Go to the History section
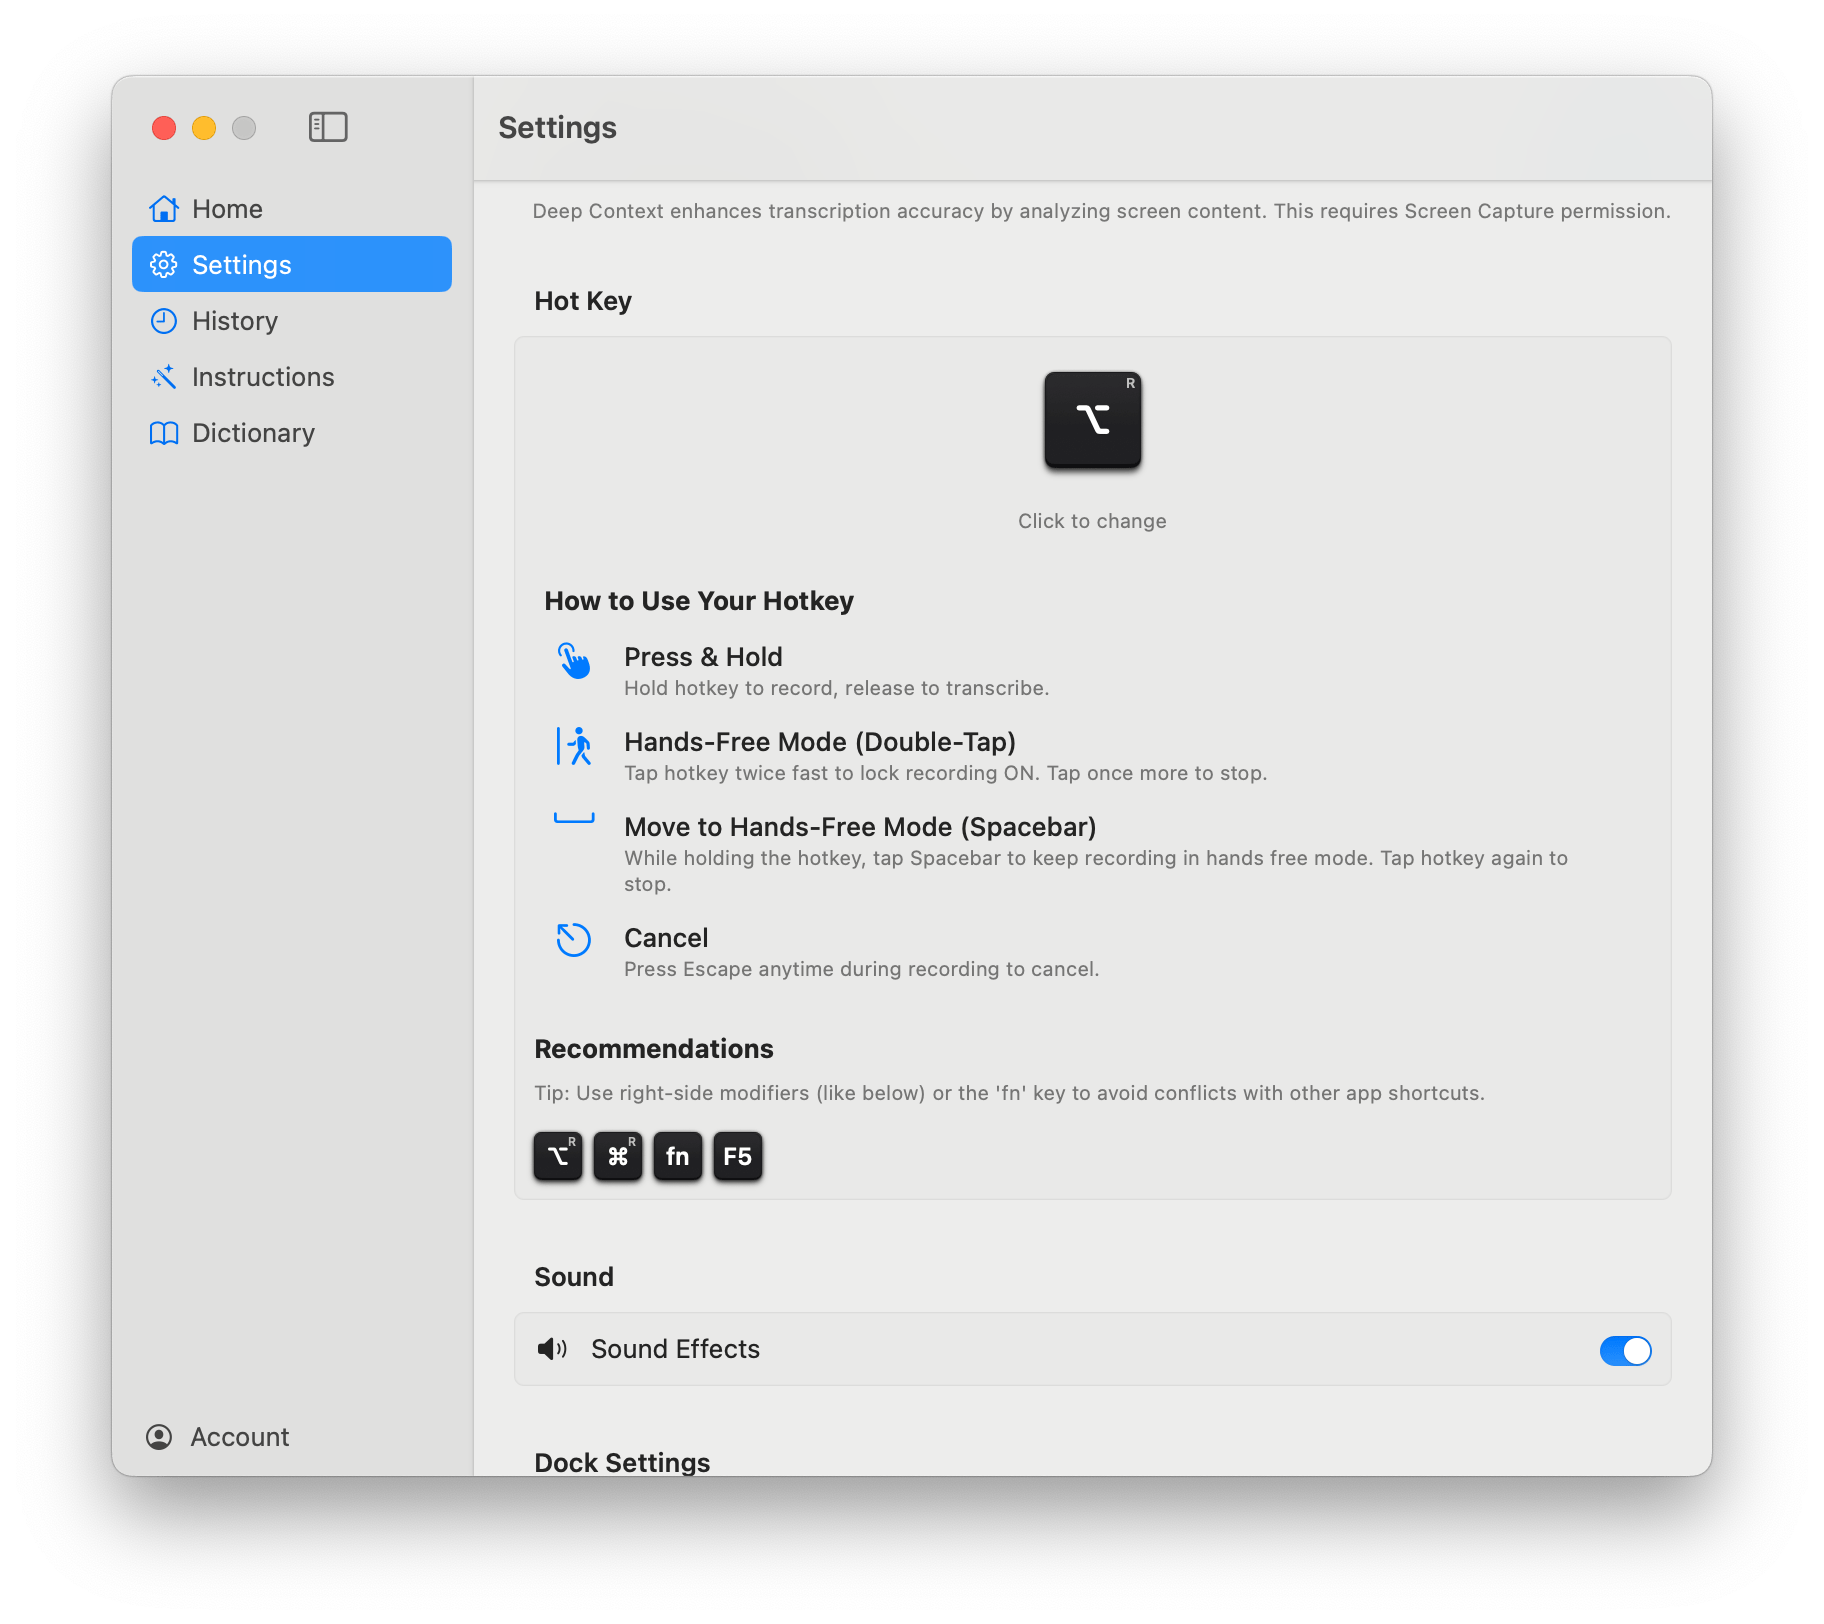1824x1624 pixels. (x=234, y=321)
